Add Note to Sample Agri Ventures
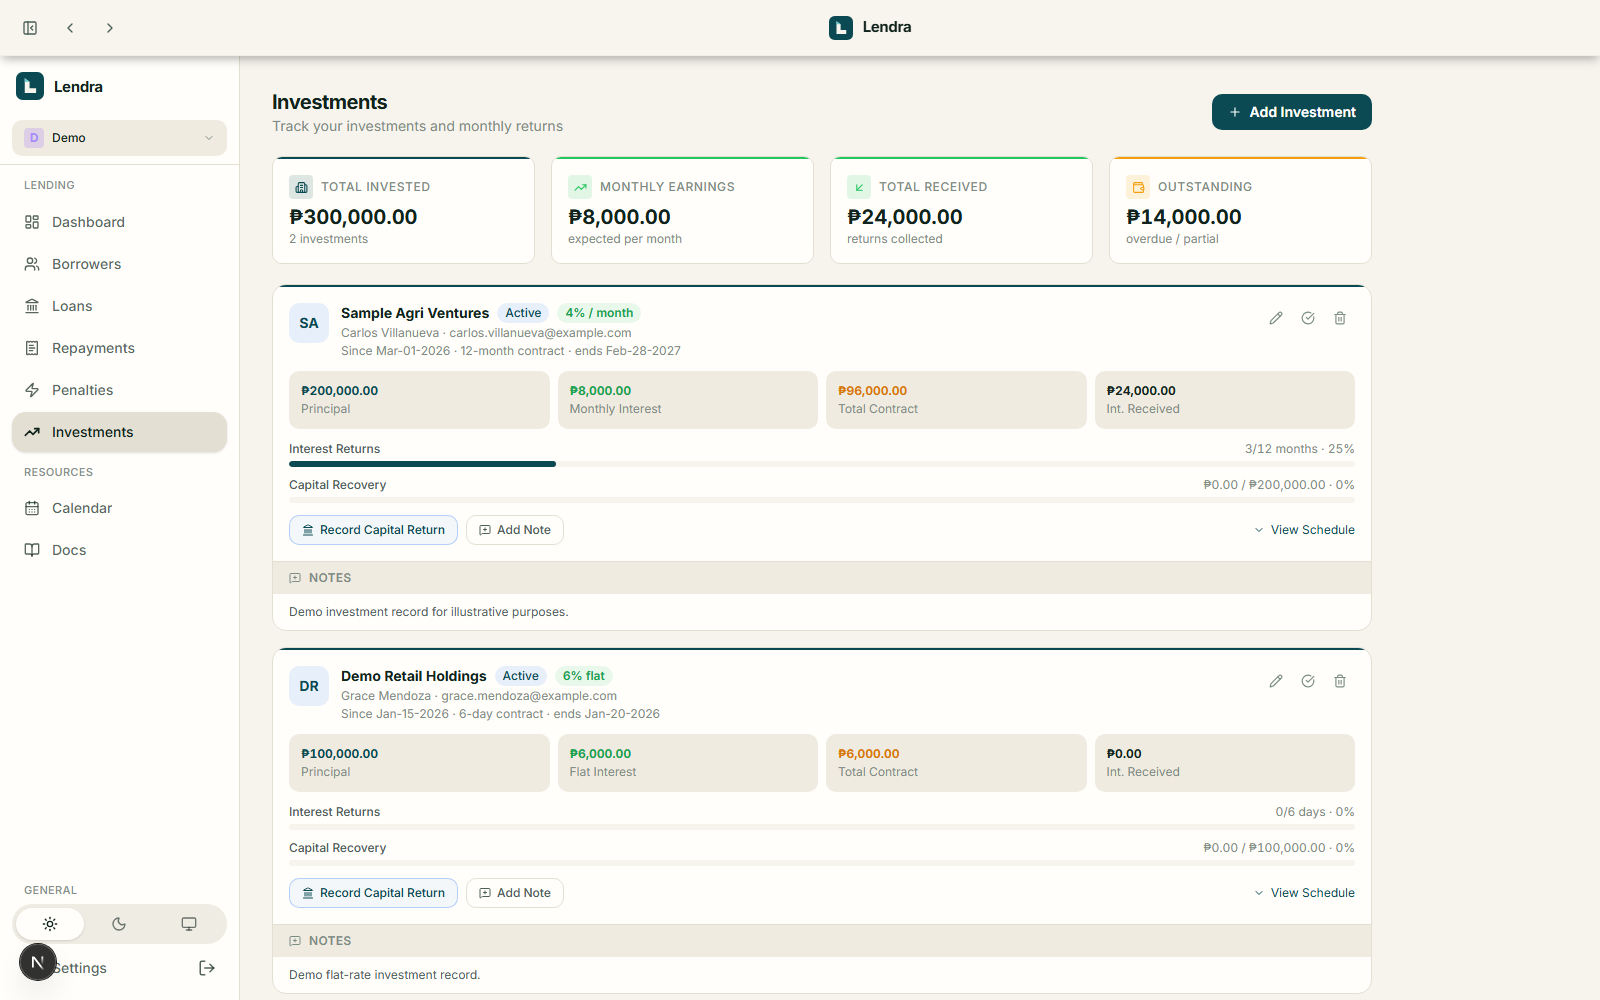Image resolution: width=1600 pixels, height=1000 pixels. coord(515,530)
